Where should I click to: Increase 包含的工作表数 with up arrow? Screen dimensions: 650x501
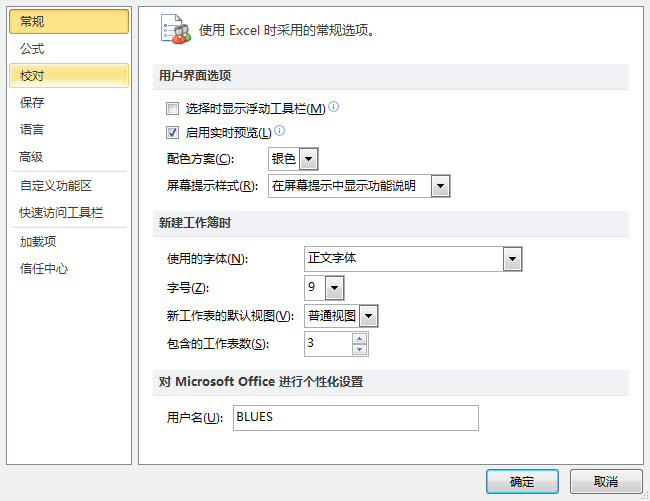tap(359, 339)
